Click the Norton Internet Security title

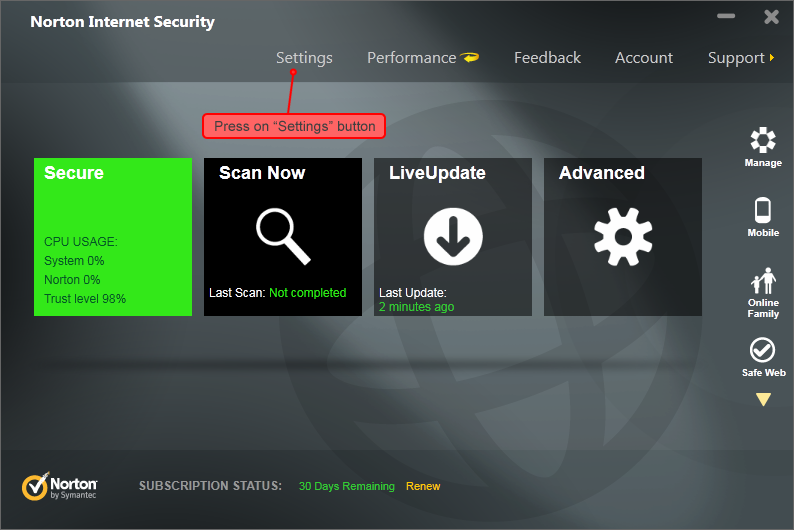pos(123,22)
